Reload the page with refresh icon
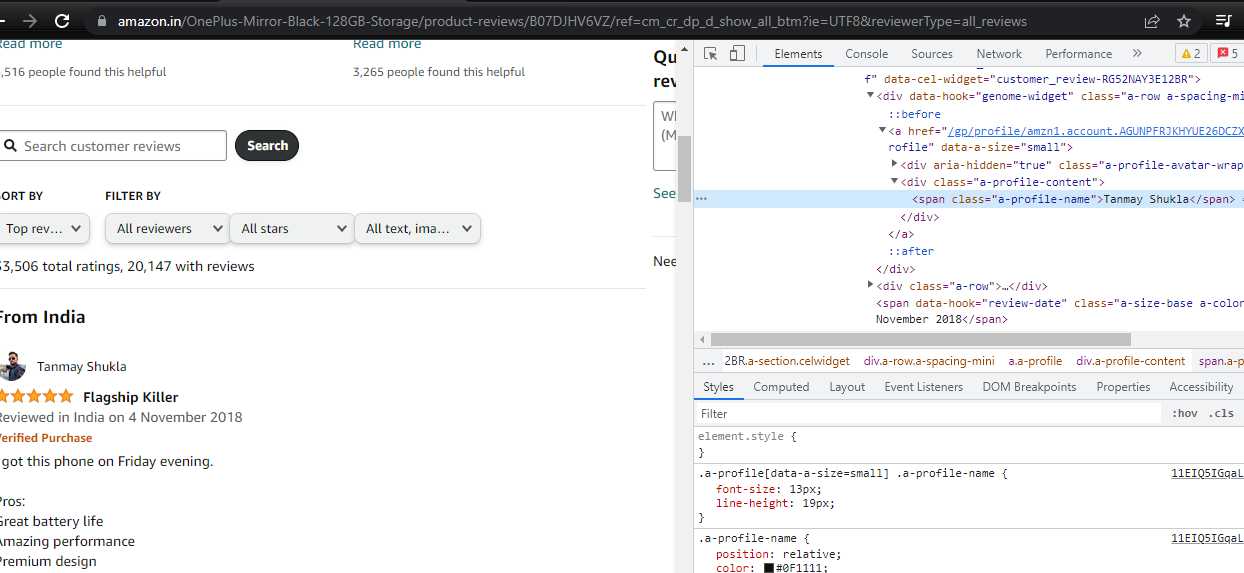This screenshot has height=573, width=1244. tap(62, 21)
